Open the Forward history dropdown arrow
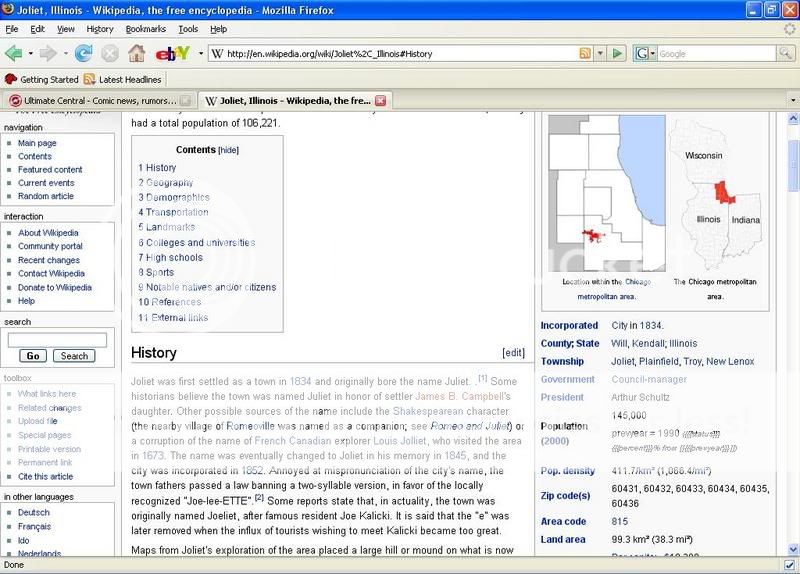This screenshot has height=574, width=800. [x=65, y=53]
